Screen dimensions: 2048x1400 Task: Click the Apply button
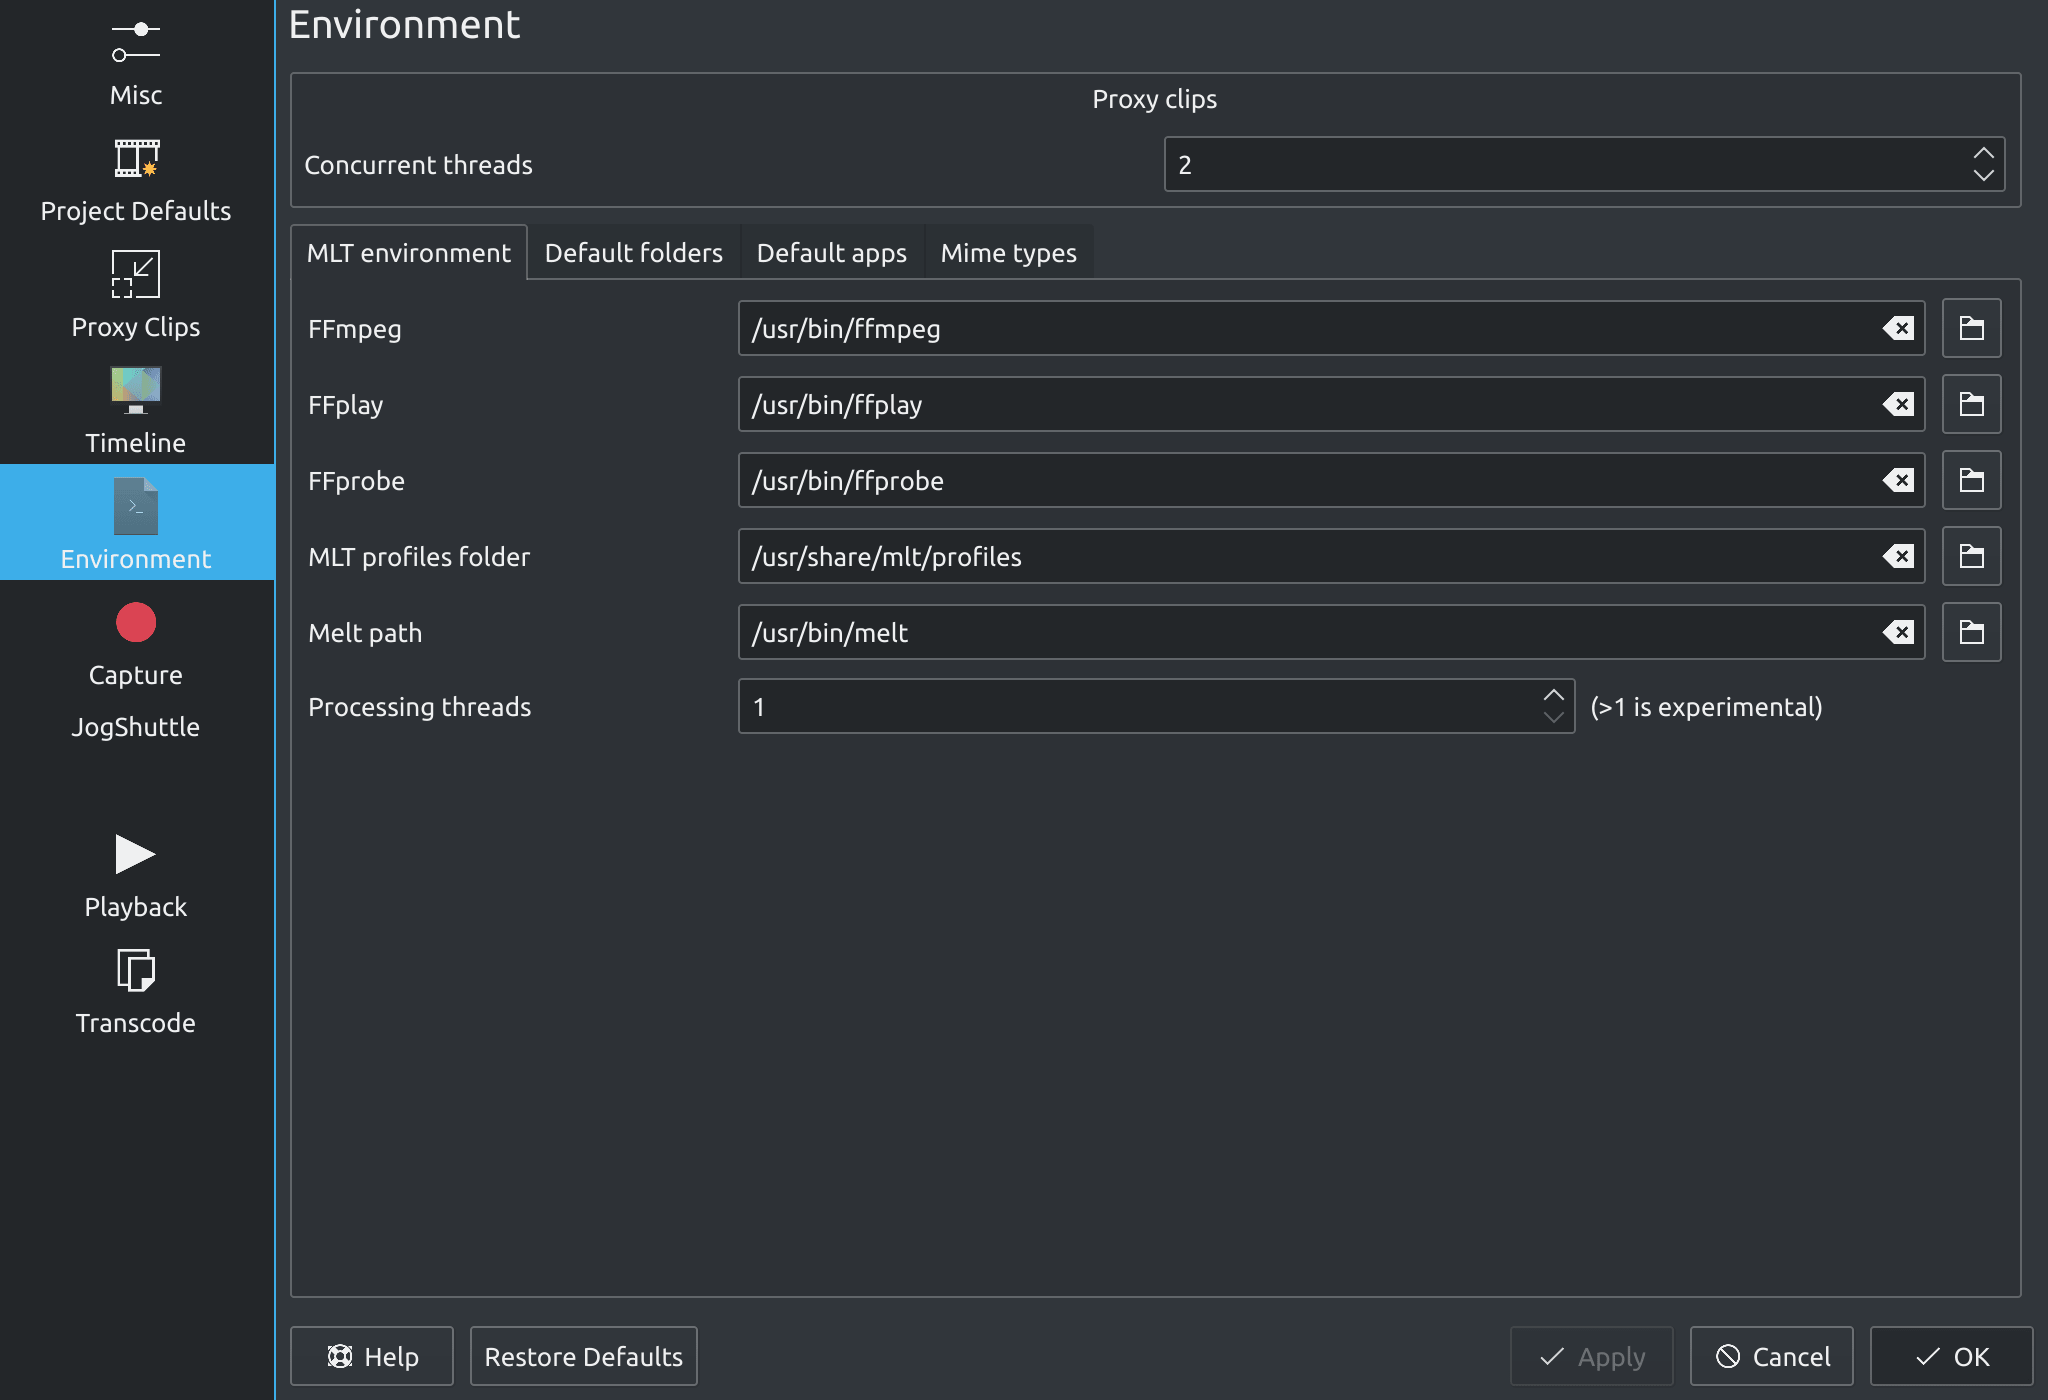point(1591,1356)
